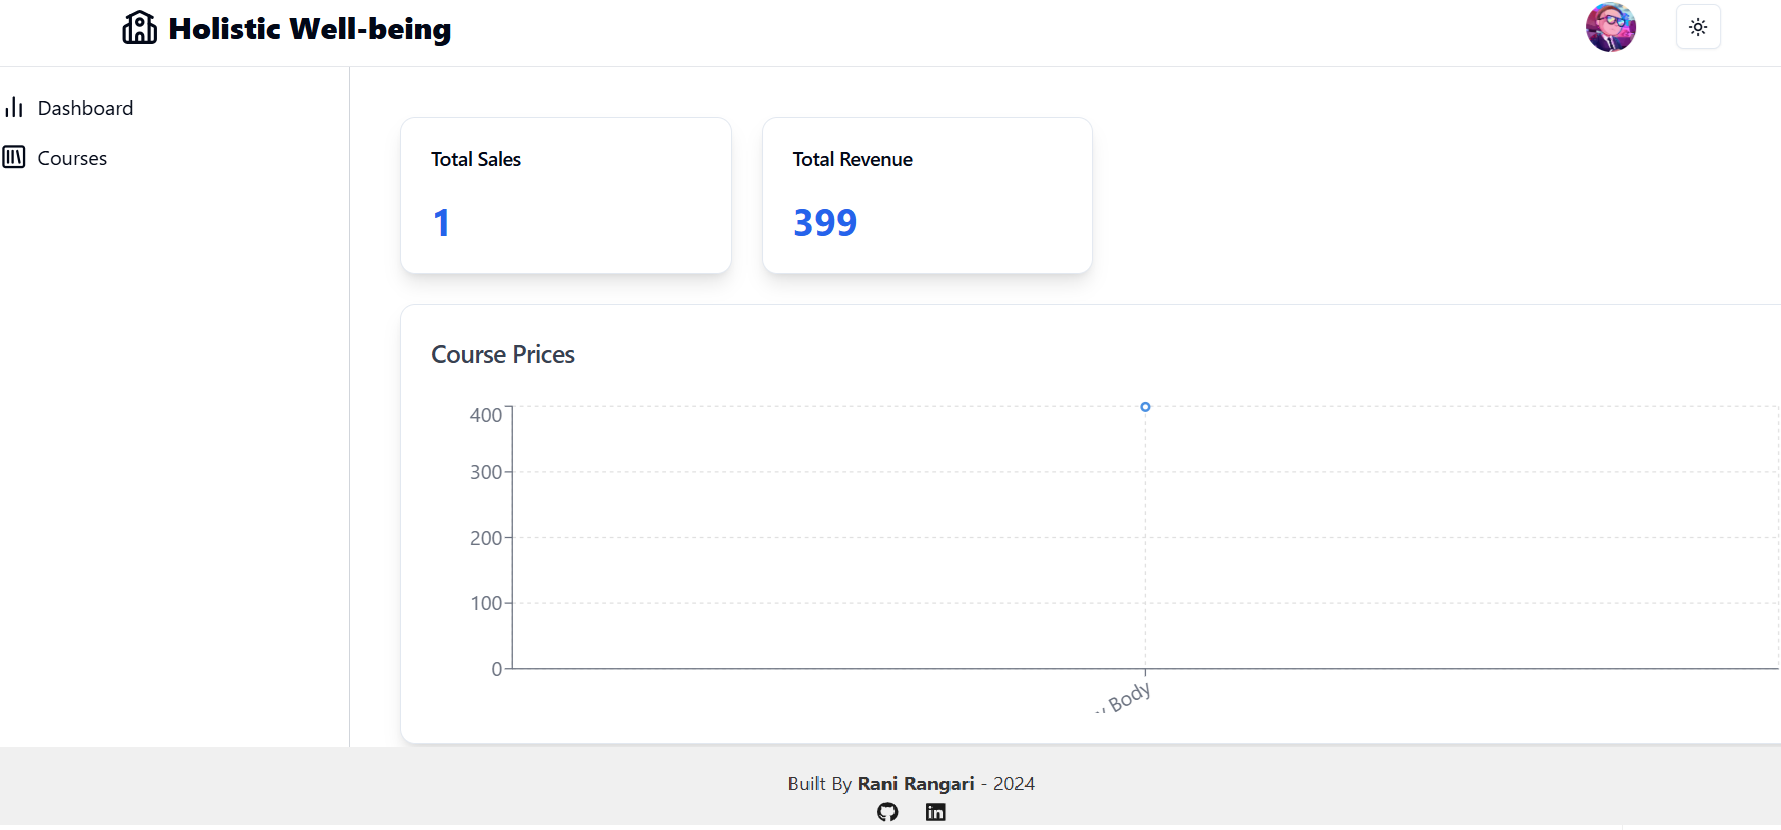Click the 200 y-axis label

click(486, 538)
